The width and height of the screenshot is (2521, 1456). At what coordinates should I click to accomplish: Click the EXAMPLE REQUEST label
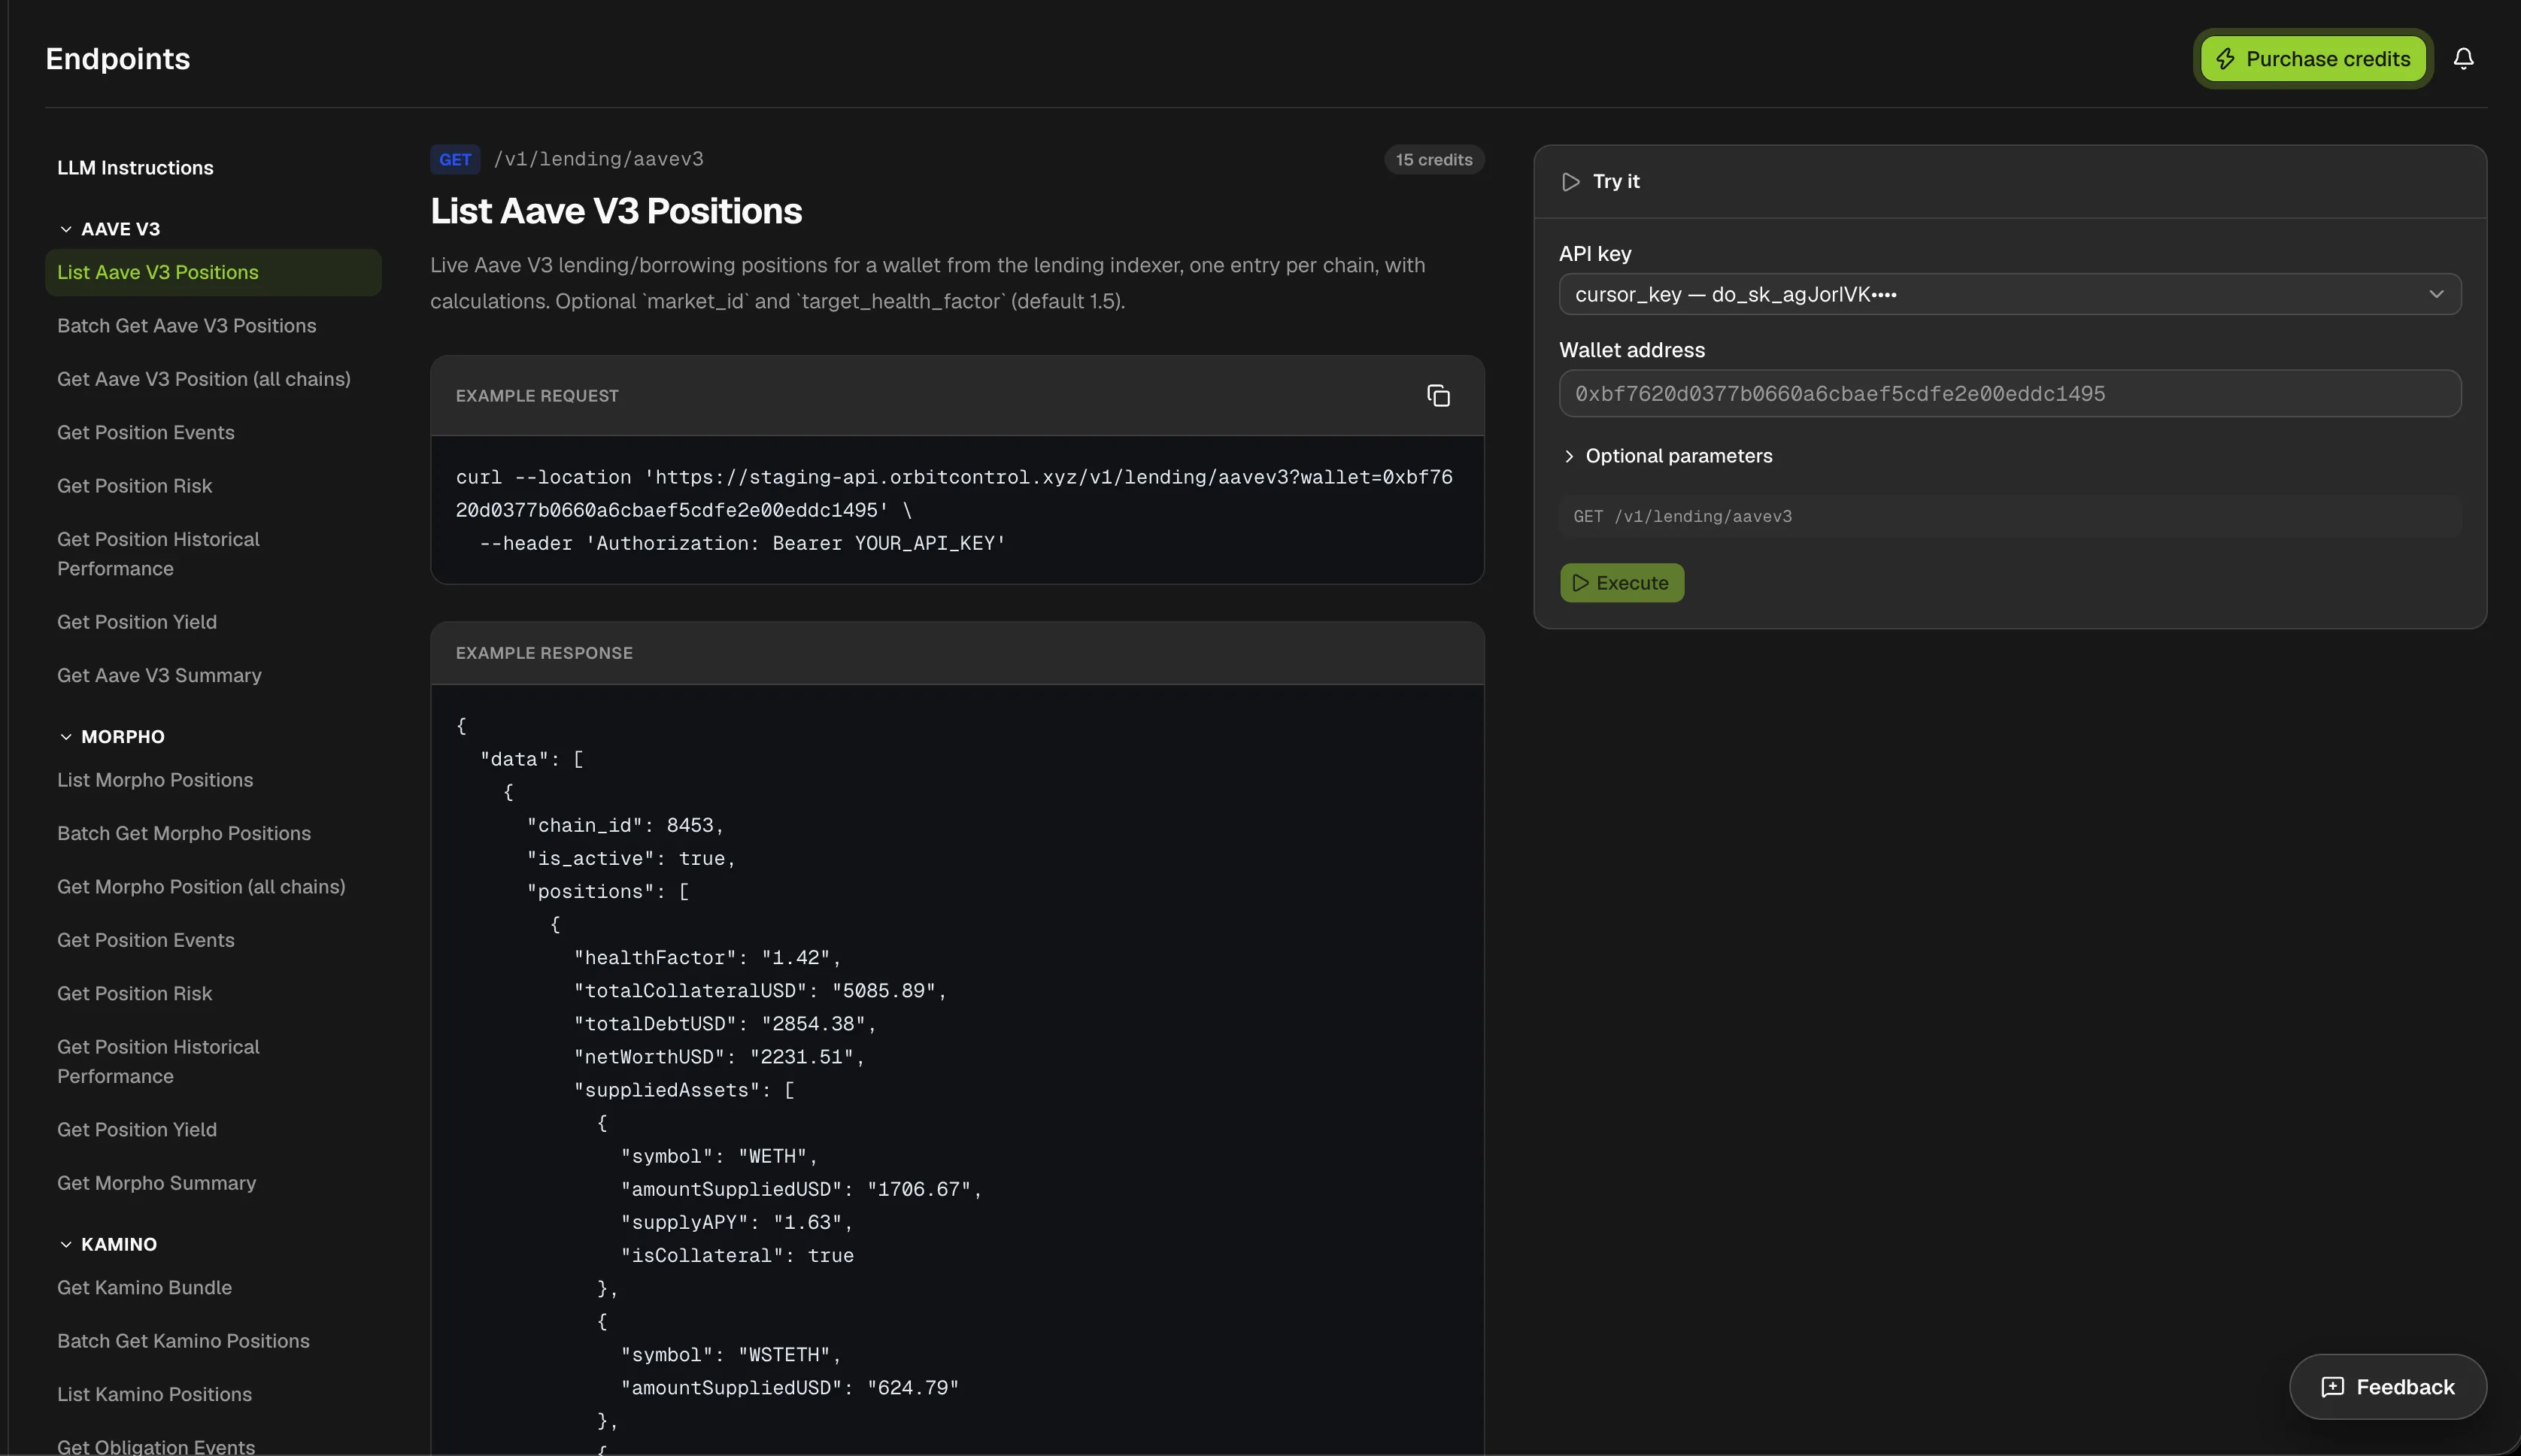point(537,396)
